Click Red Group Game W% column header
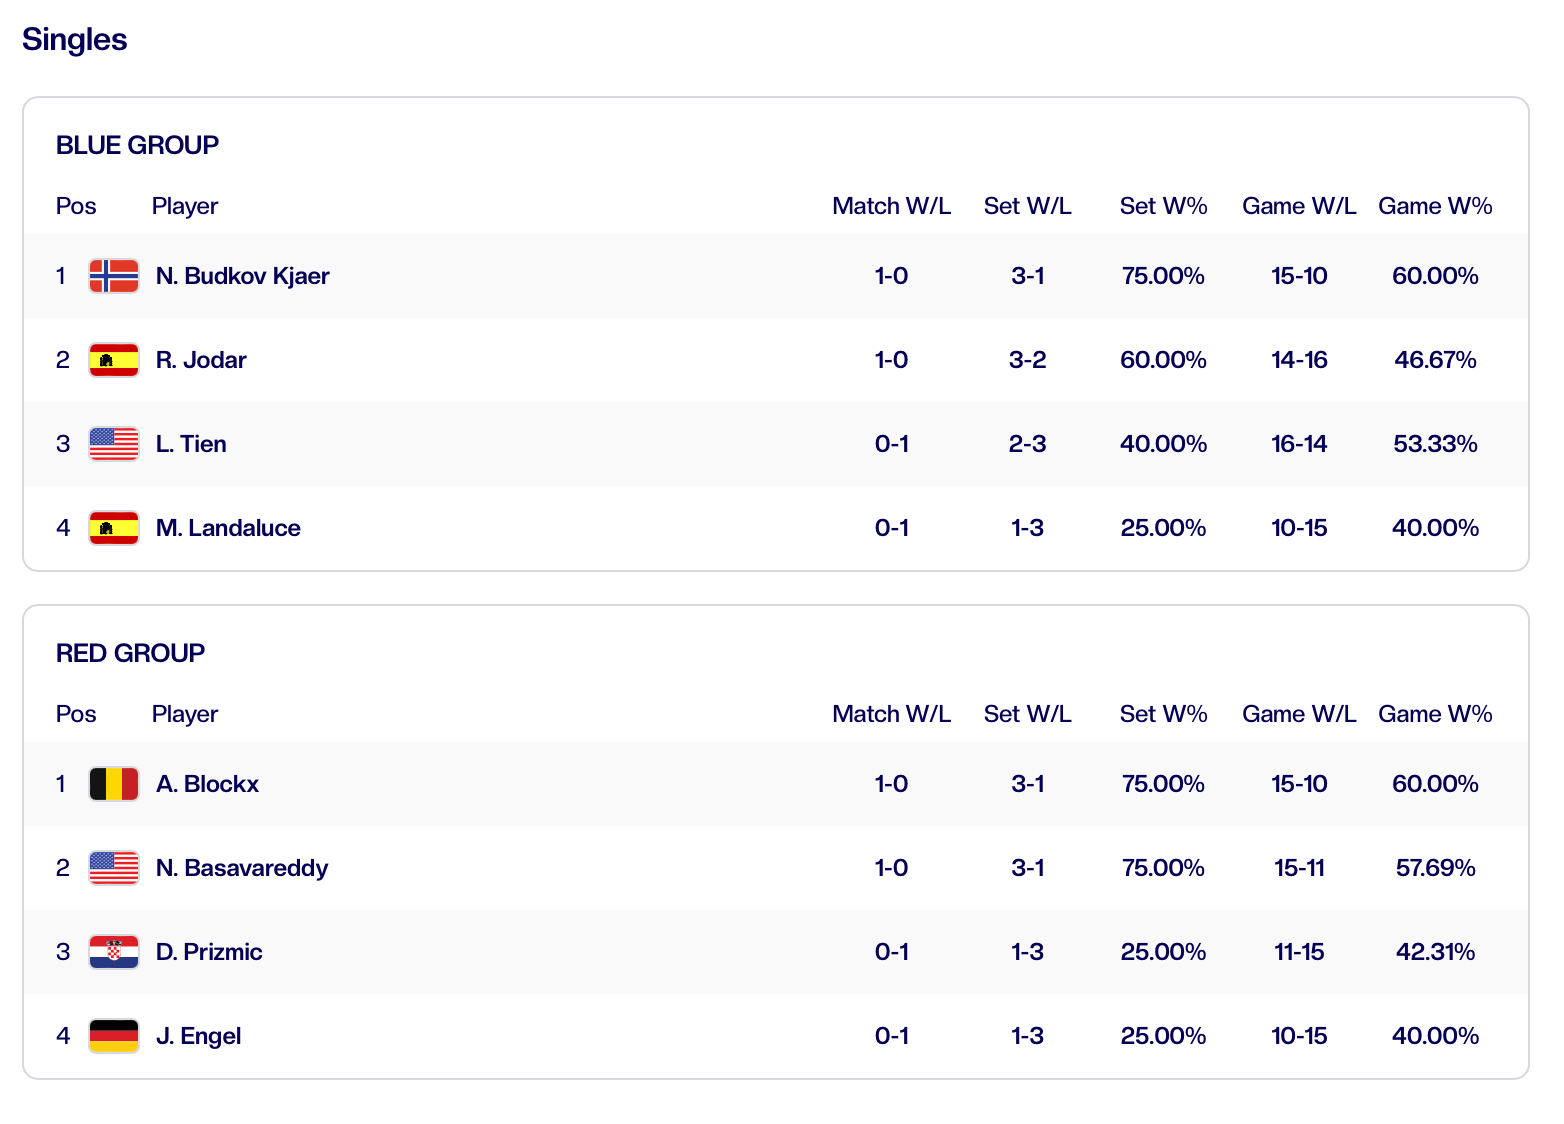 pyautogui.click(x=1435, y=714)
